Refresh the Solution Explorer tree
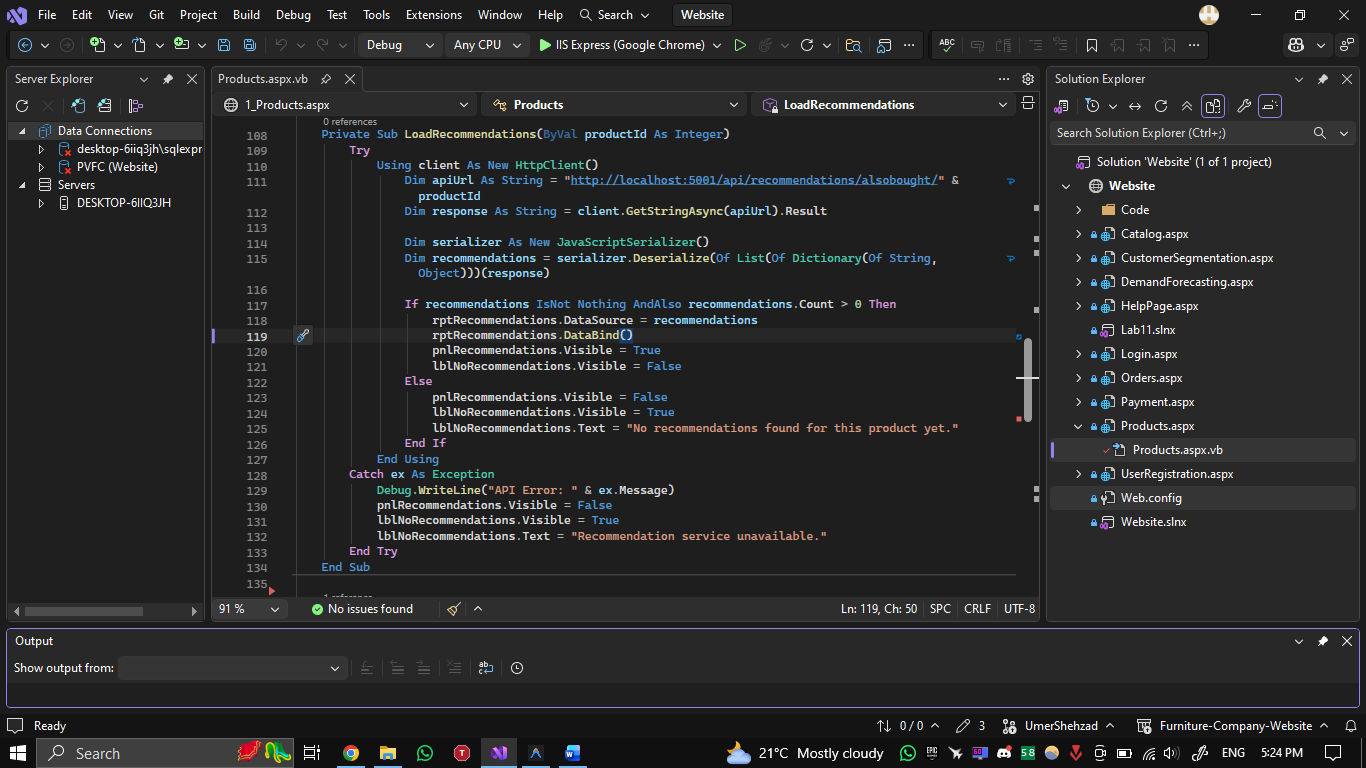The image size is (1366, 768). click(1161, 106)
